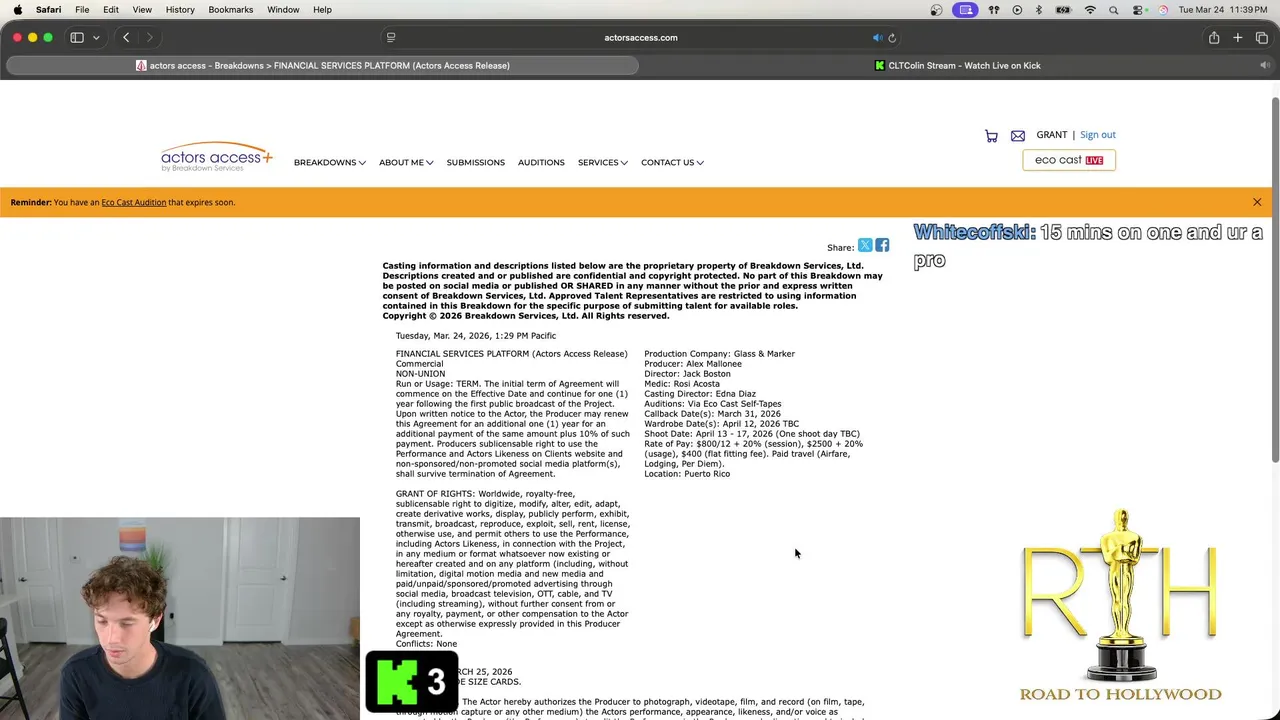
Task: Open the History menu
Action: [180, 10]
